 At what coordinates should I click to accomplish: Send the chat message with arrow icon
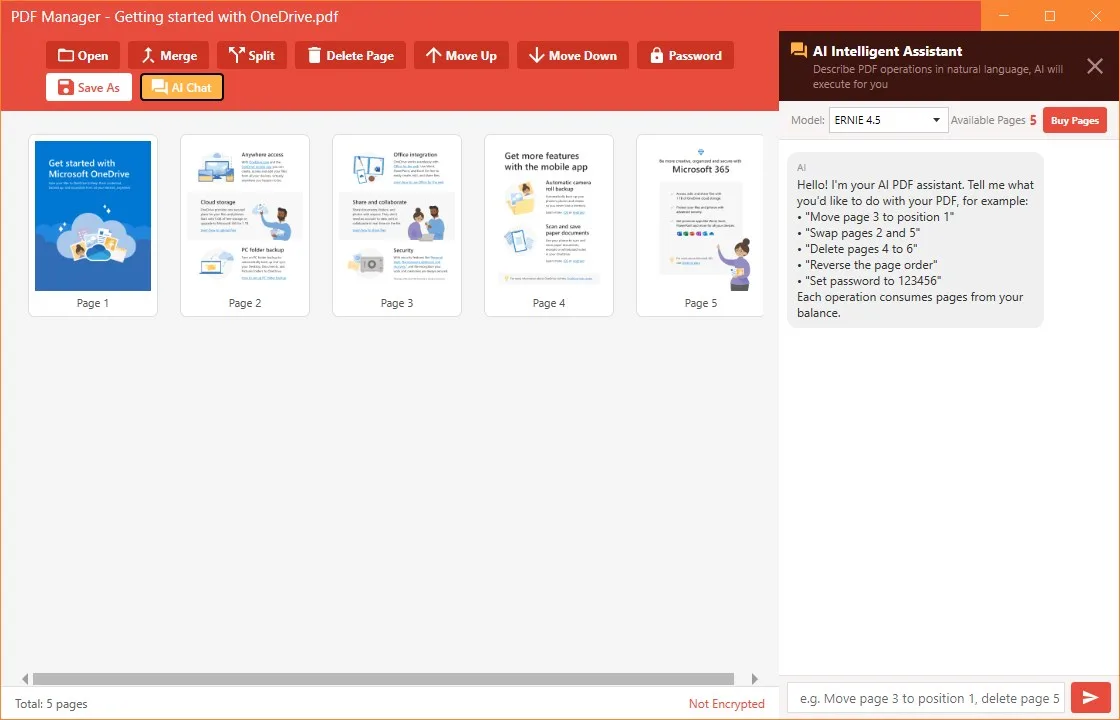[x=1090, y=697]
